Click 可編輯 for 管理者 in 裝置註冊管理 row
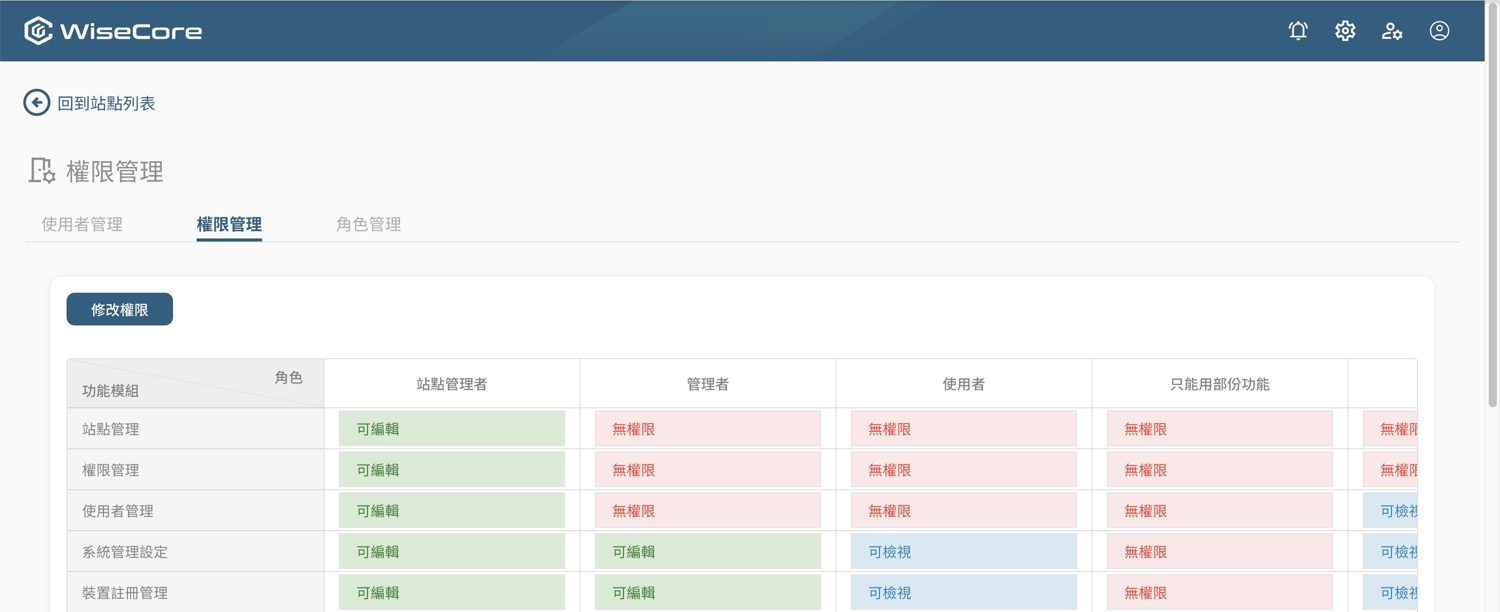Screen dimensions: 1500x612 click(x=708, y=593)
